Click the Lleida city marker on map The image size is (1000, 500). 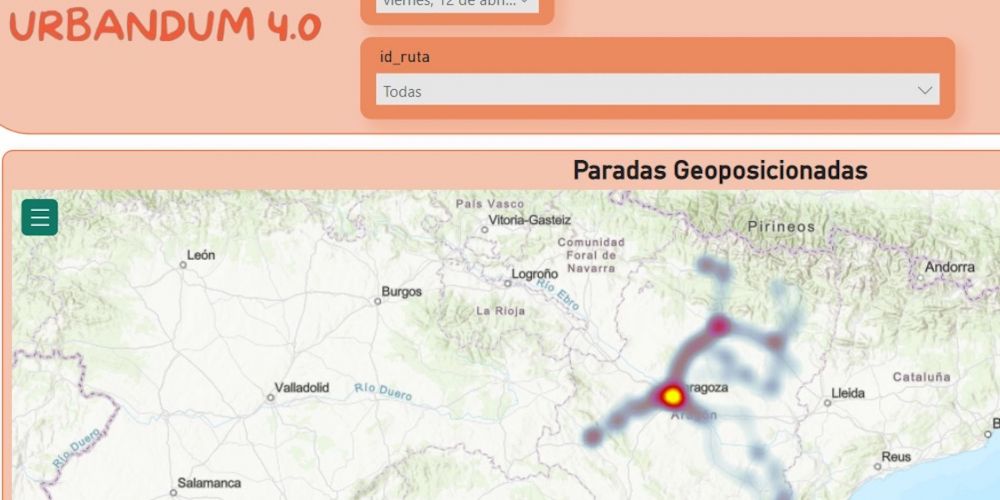coord(827,402)
